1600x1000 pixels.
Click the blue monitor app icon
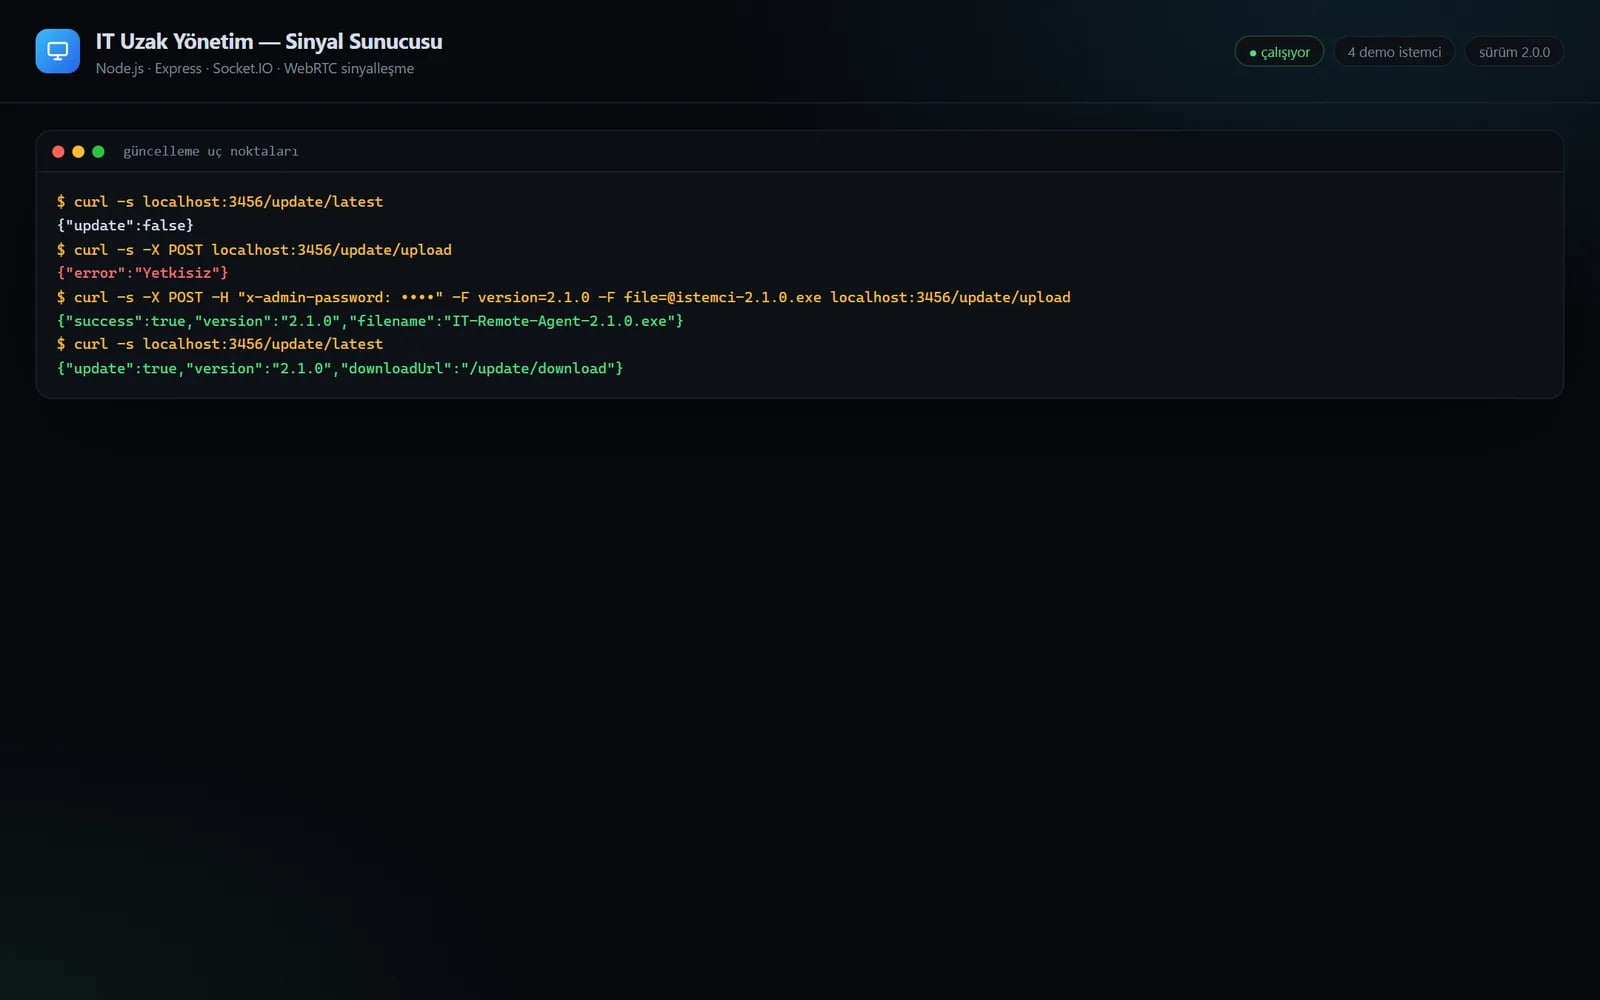coord(57,51)
